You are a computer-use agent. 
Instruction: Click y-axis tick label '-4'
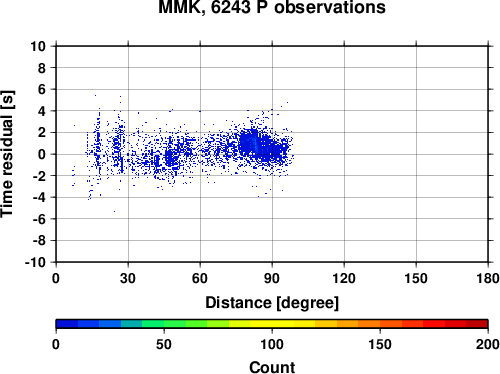[39, 198]
